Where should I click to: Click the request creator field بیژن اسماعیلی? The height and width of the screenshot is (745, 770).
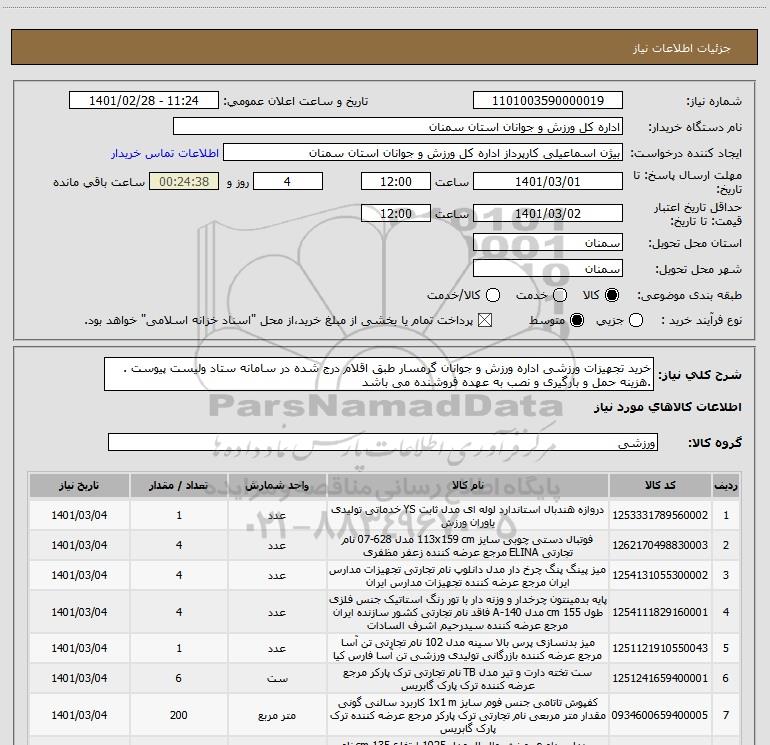[x=423, y=153]
